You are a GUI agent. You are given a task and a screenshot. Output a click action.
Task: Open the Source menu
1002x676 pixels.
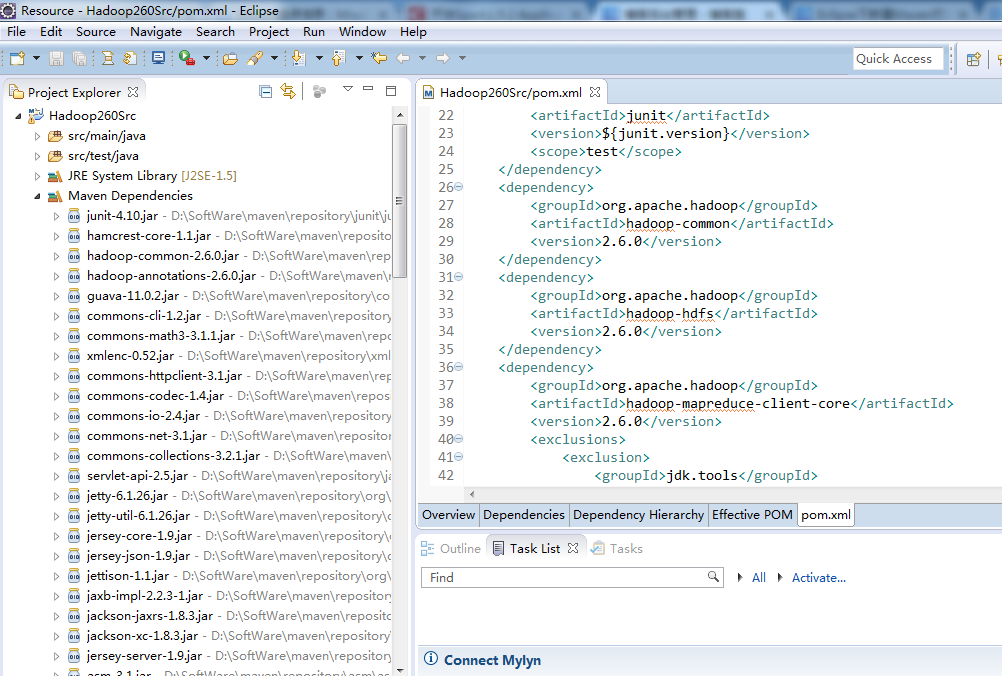point(96,31)
